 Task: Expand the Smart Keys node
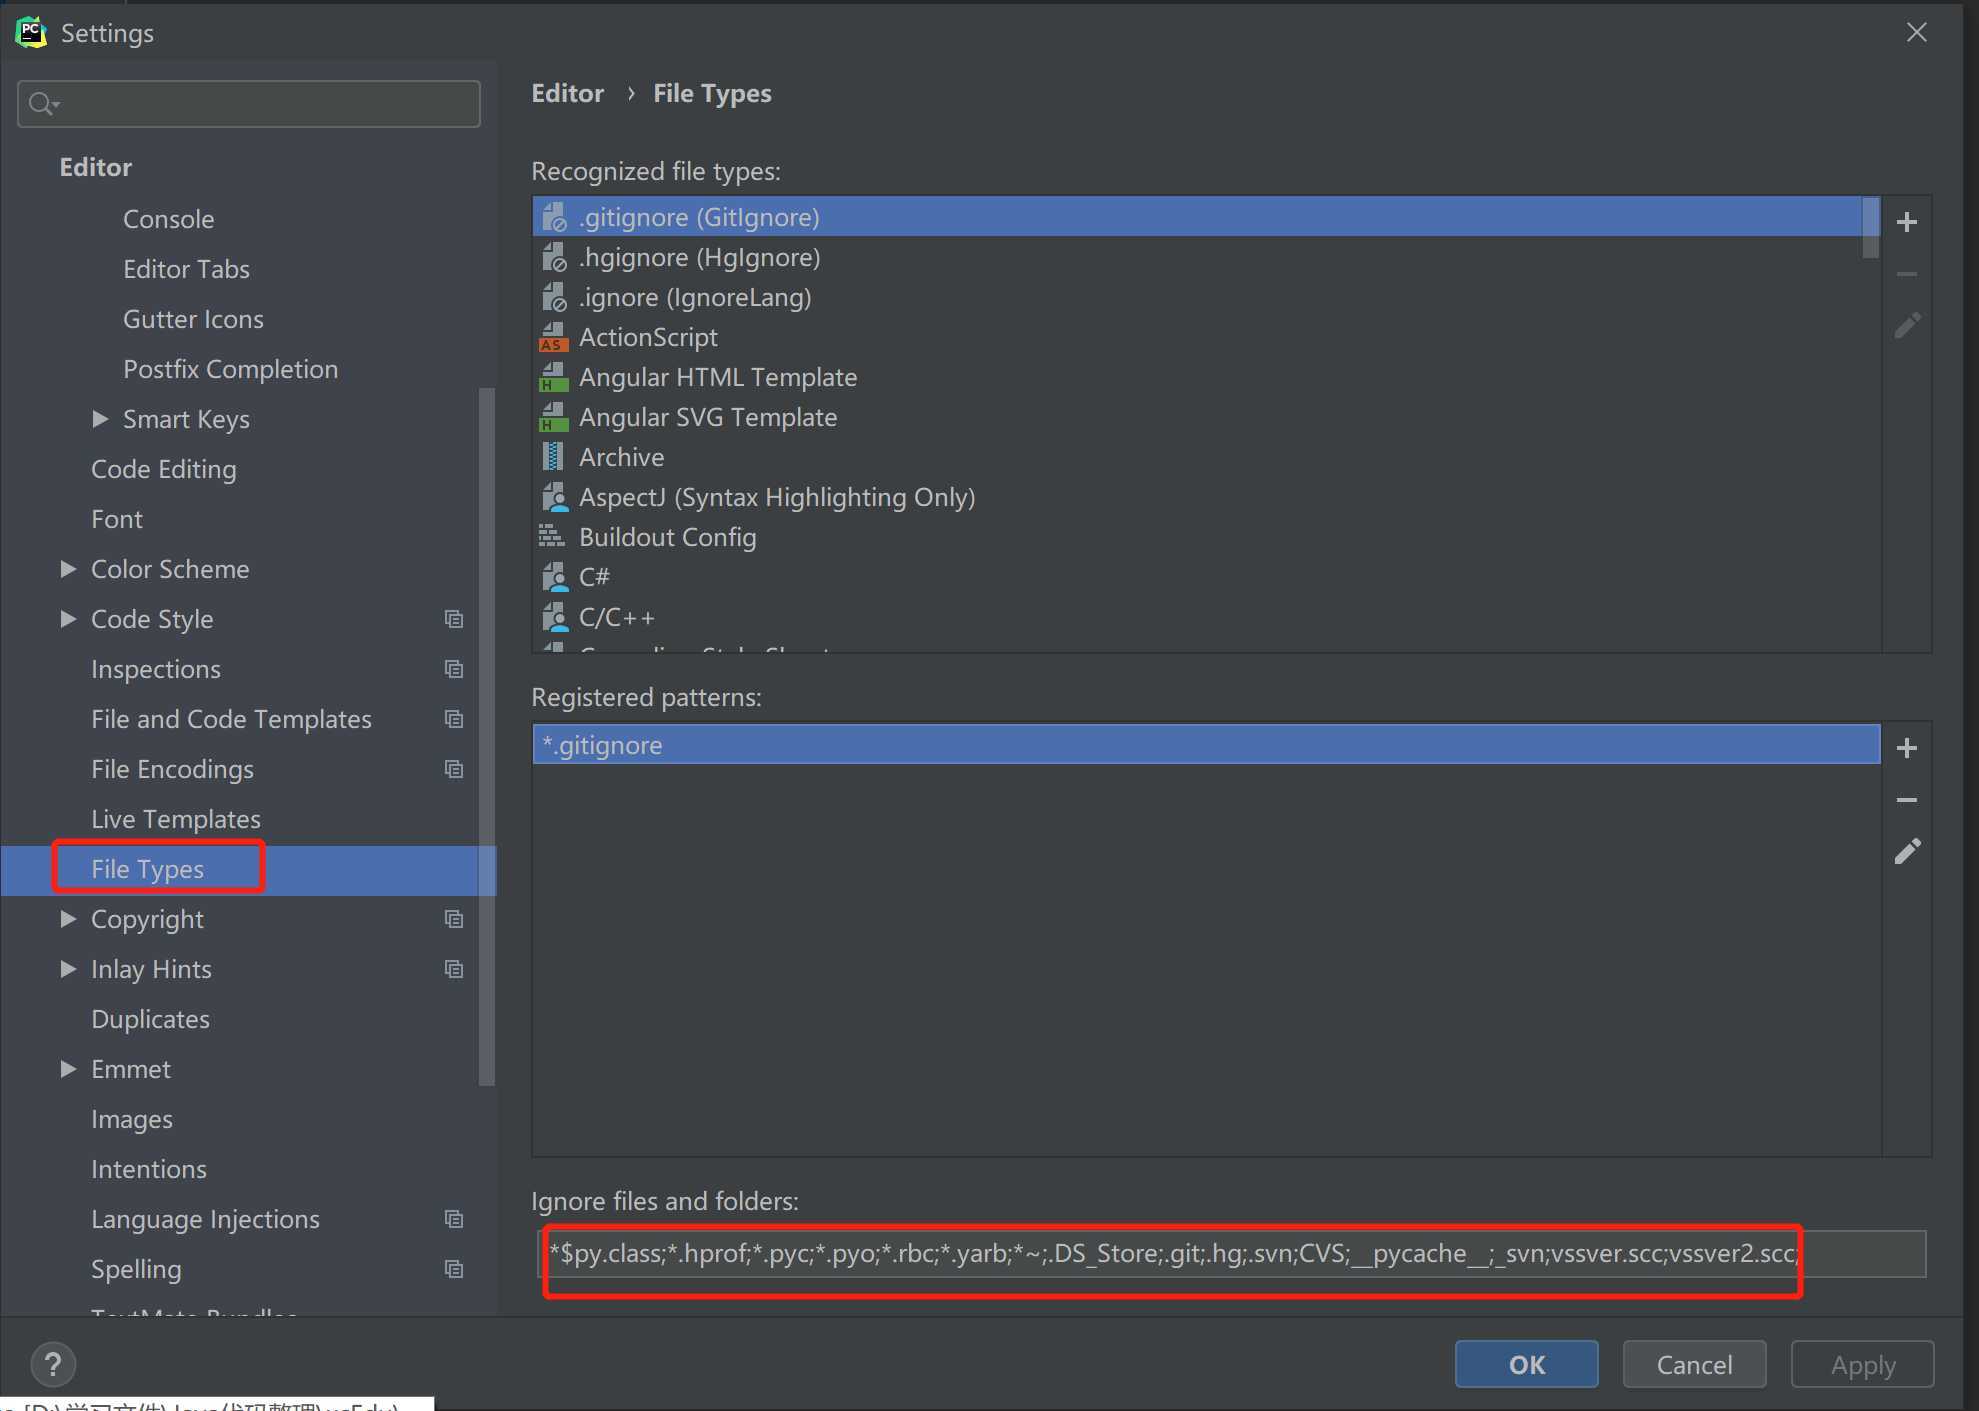100,419
